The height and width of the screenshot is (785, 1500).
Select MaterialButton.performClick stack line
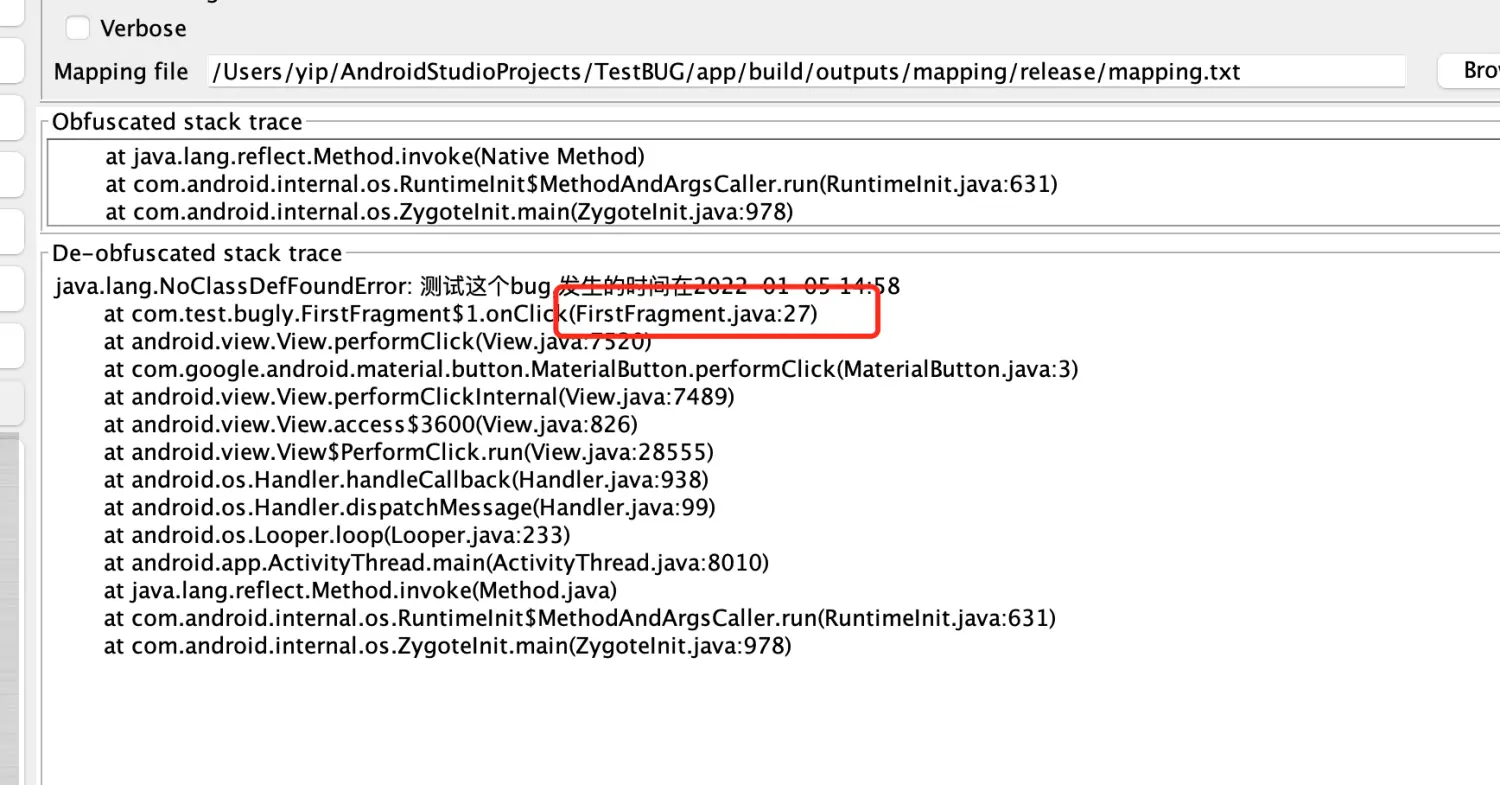coord(591,369)
